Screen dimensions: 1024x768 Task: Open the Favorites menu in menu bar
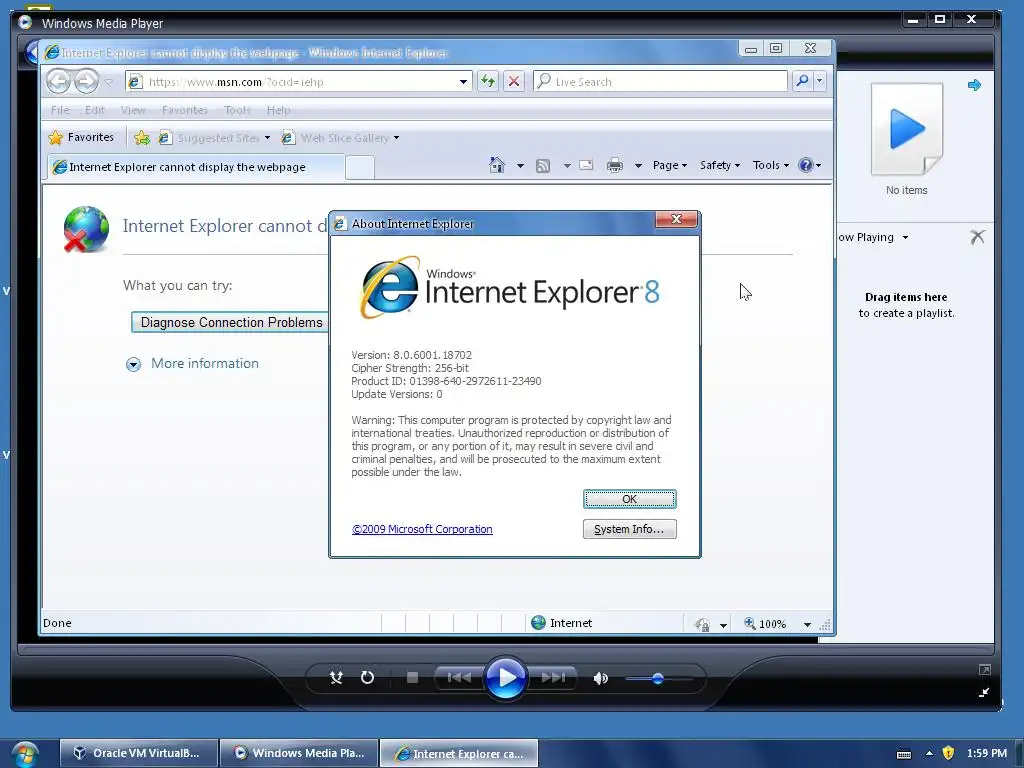(x=184, y=110)
